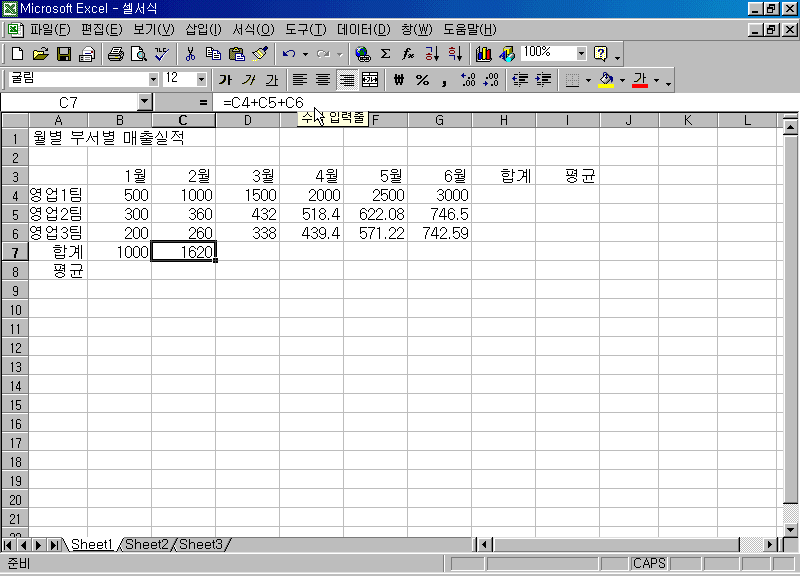Open the Name Box dropdown arrow
This screenshot has height=576, width=800.
point(145,102)
